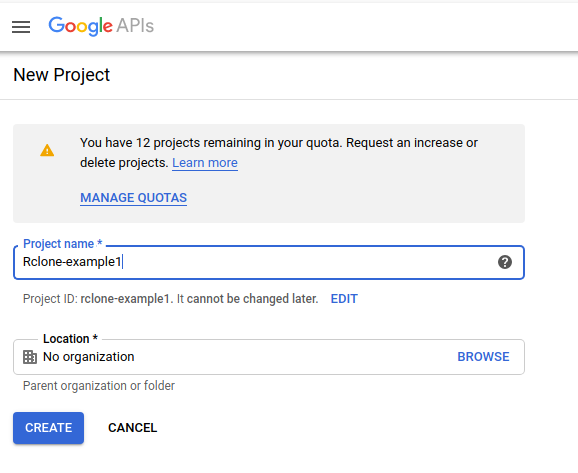Click the organization building icon in Location

pos(30,357)
